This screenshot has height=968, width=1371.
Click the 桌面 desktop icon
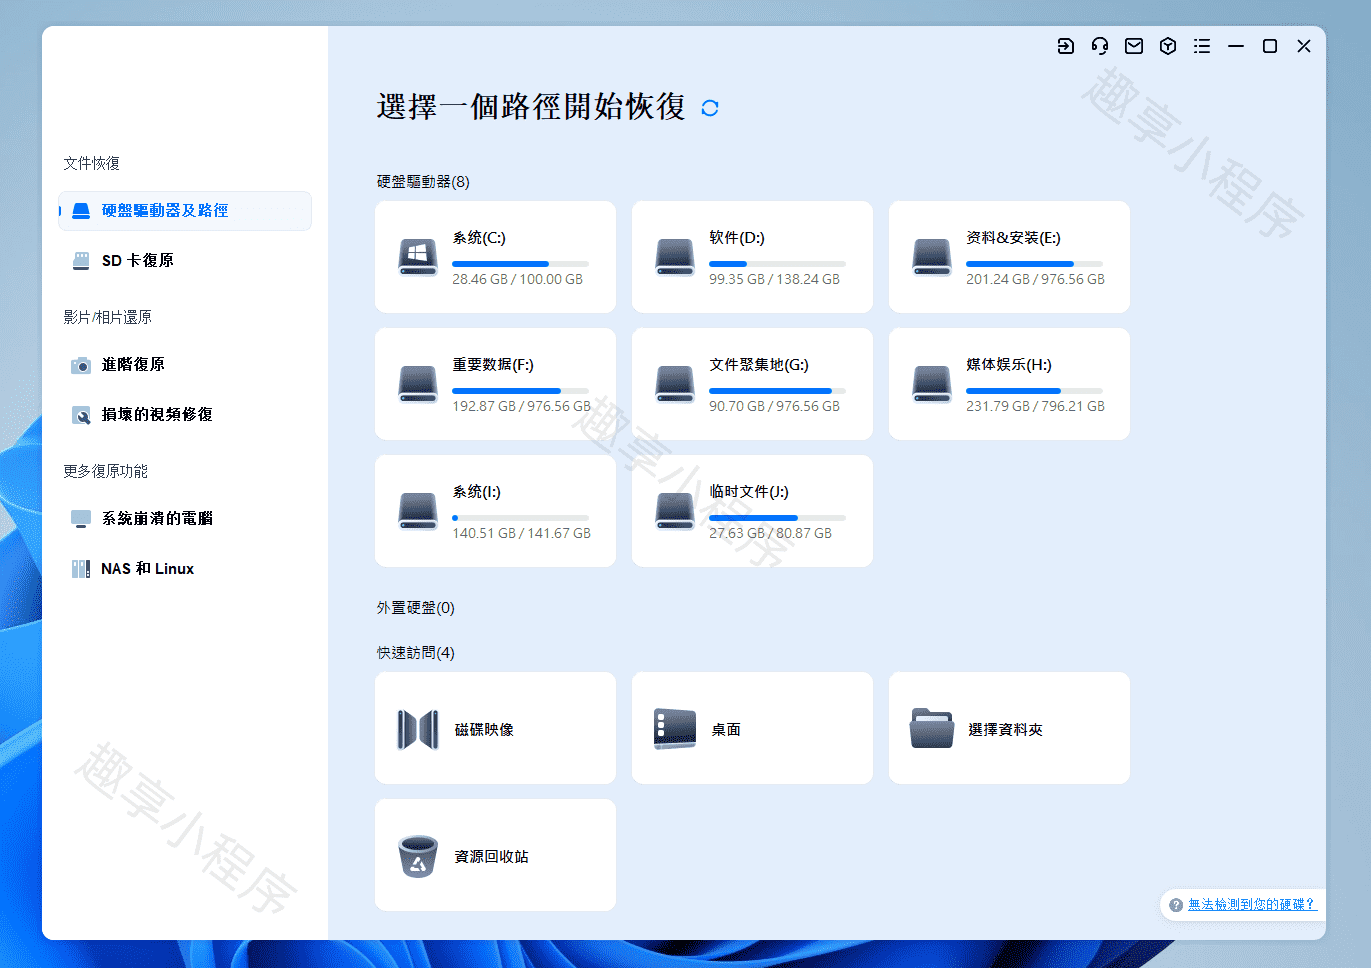point(675,730)
